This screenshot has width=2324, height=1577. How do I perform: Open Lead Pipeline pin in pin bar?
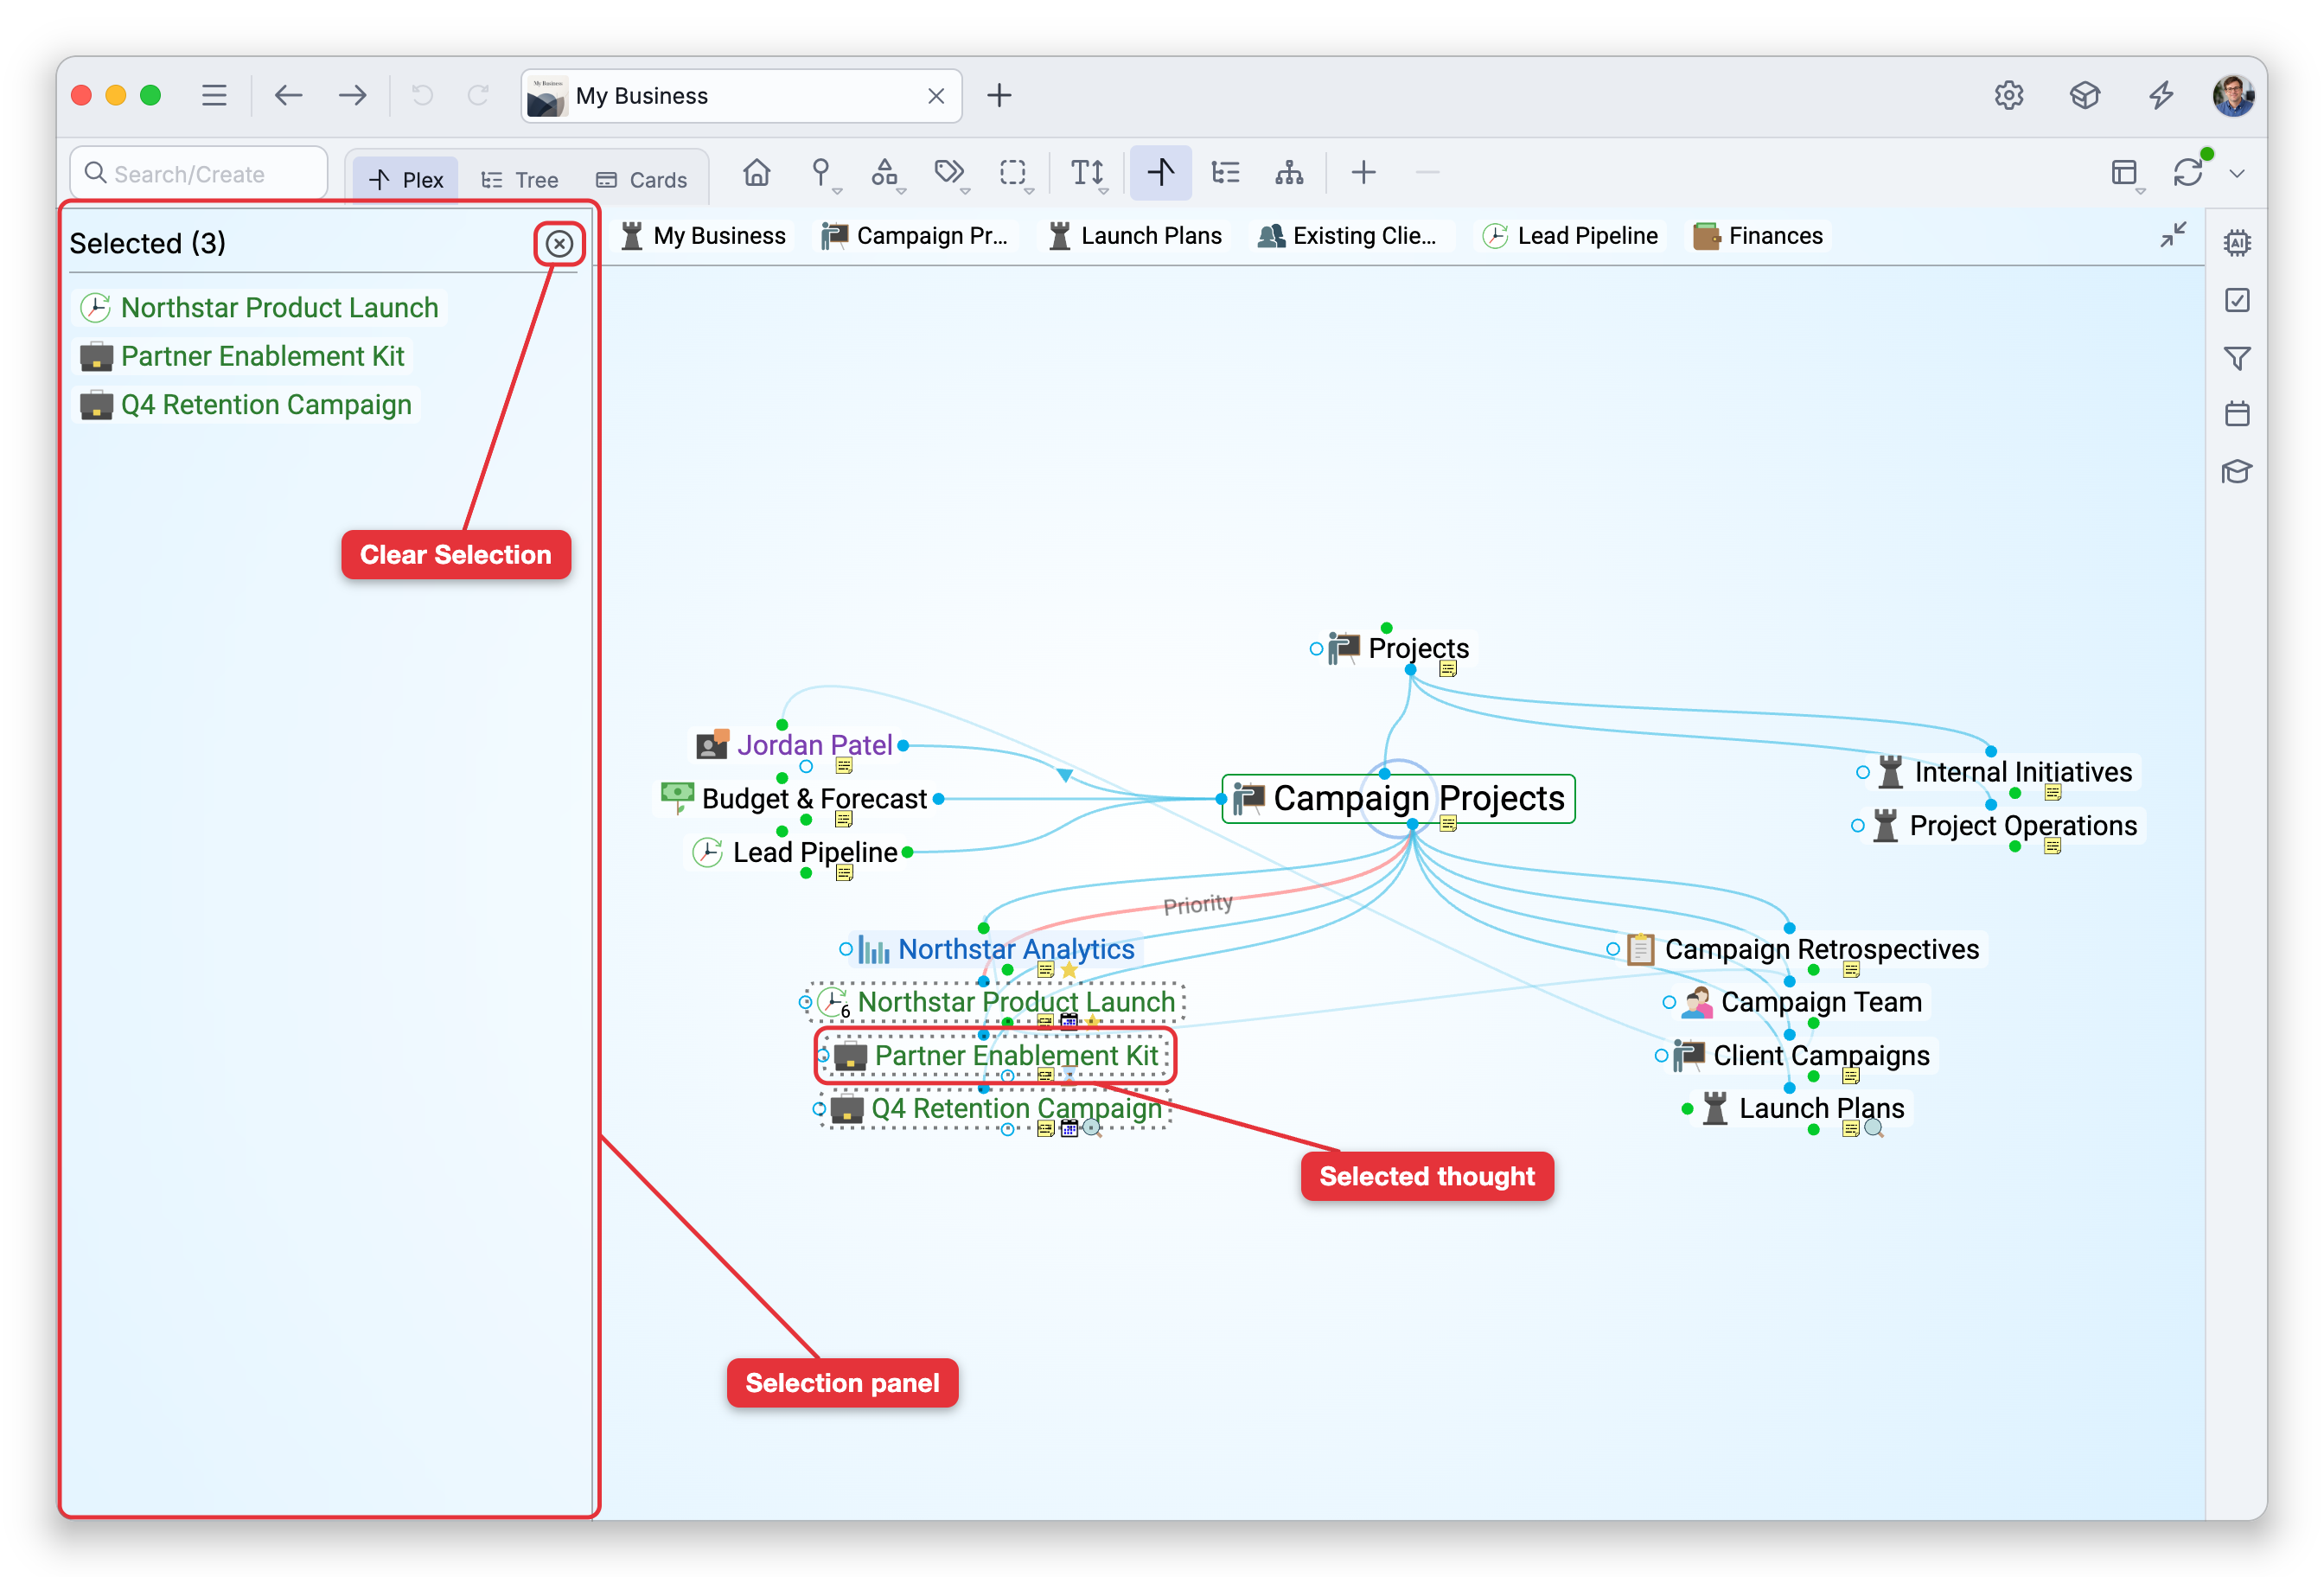tap(1570, 236)
